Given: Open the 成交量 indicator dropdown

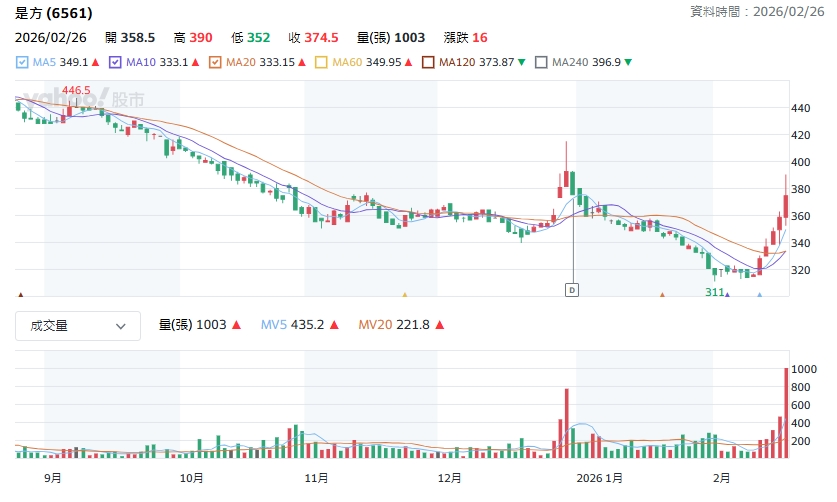Looking at the screenshot, I should click(78, 325).
